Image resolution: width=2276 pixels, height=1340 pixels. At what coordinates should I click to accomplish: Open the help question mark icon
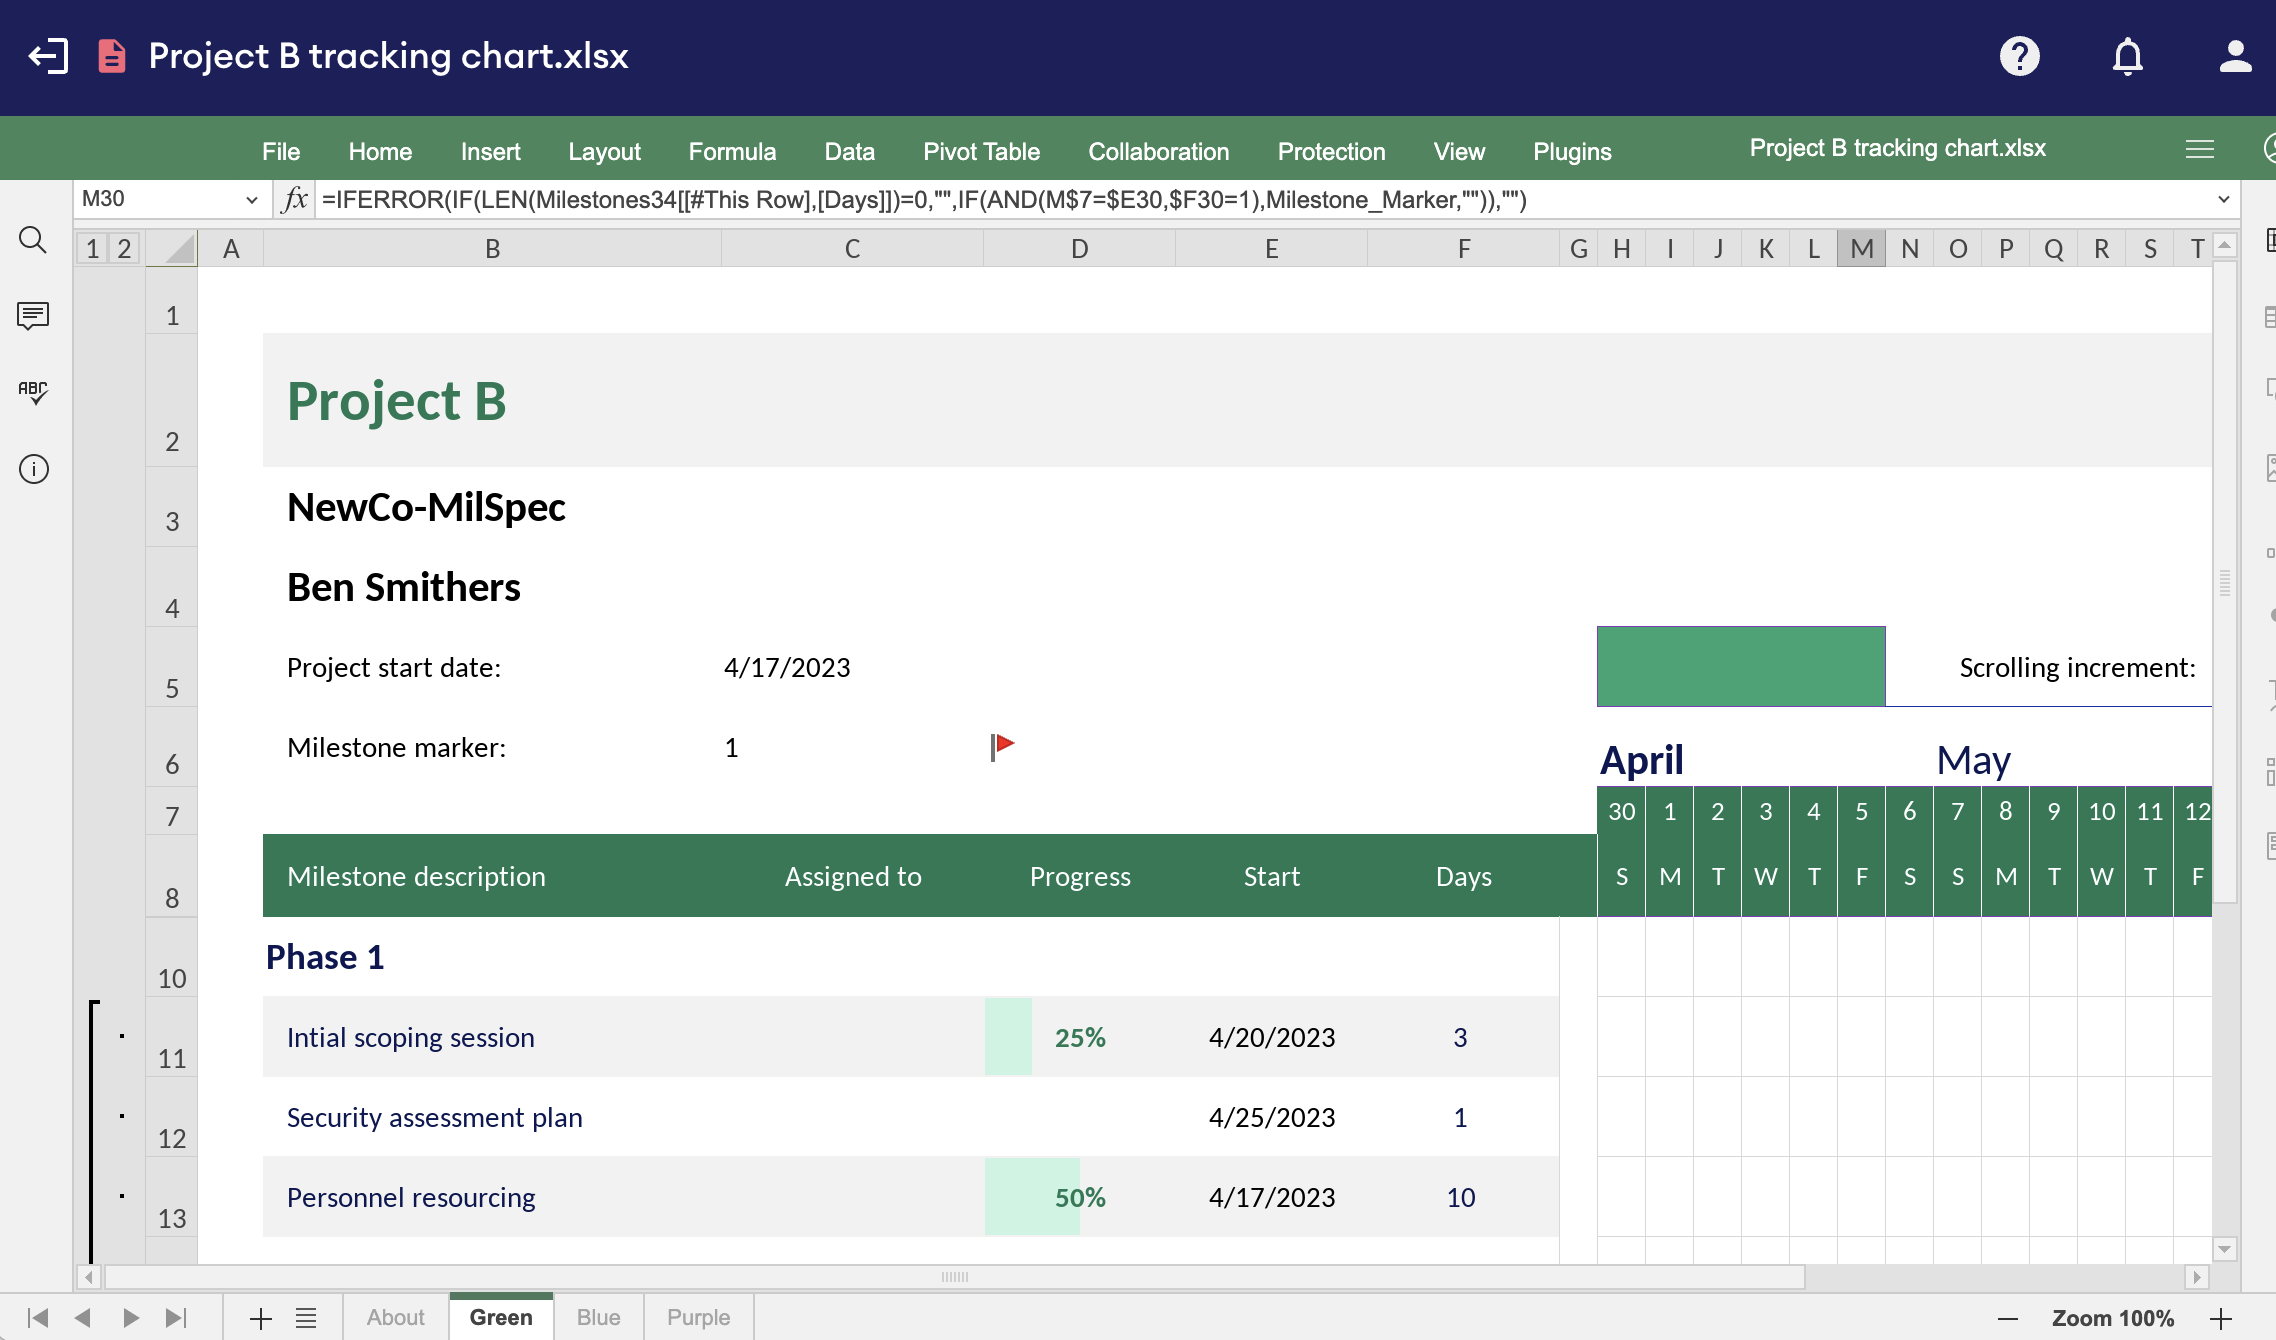(x=2019, y=56)
